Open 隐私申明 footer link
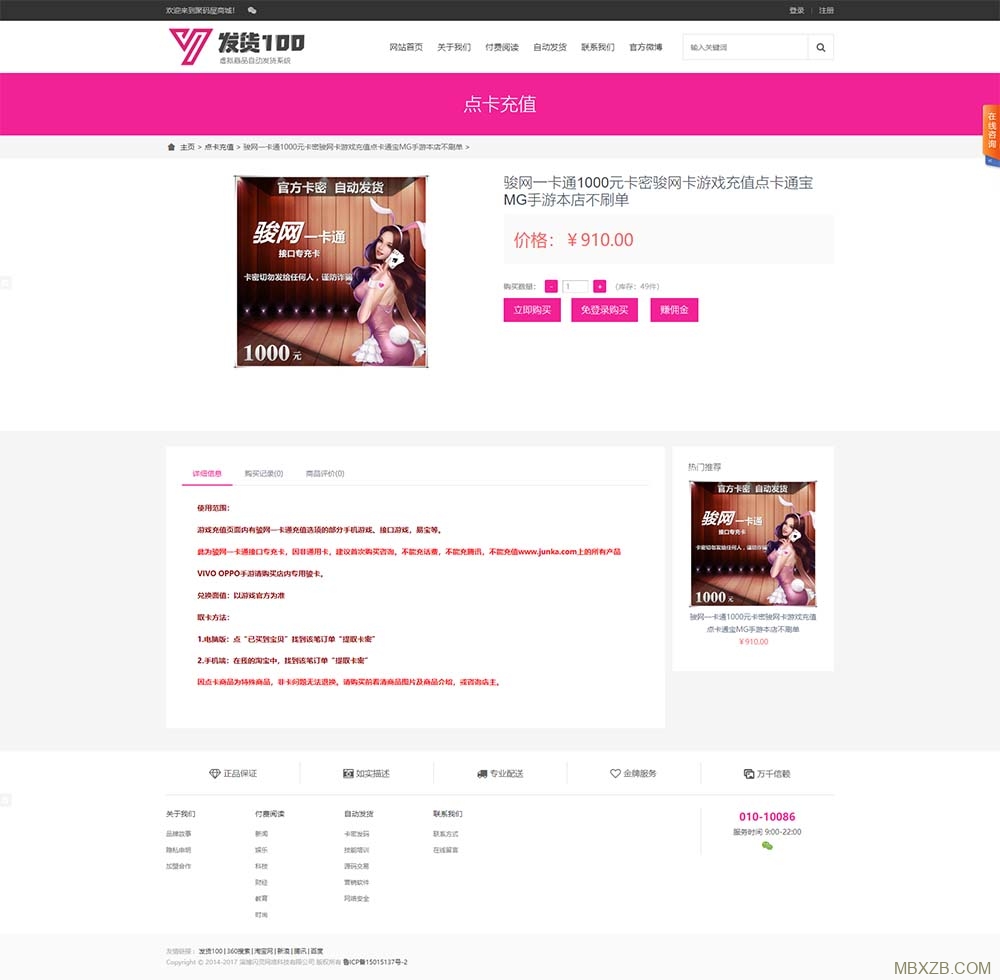1000x980 pixels. 179,850
